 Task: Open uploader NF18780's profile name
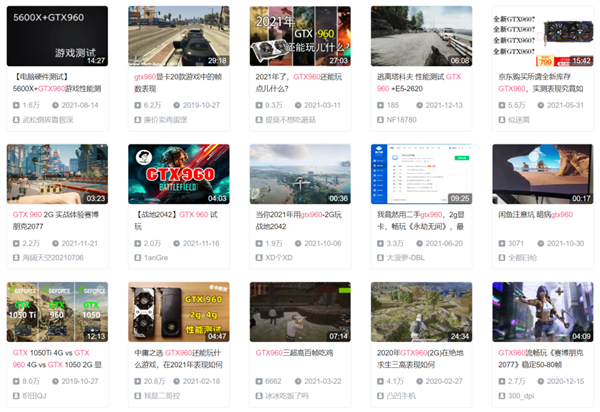(x=401, y=120)
